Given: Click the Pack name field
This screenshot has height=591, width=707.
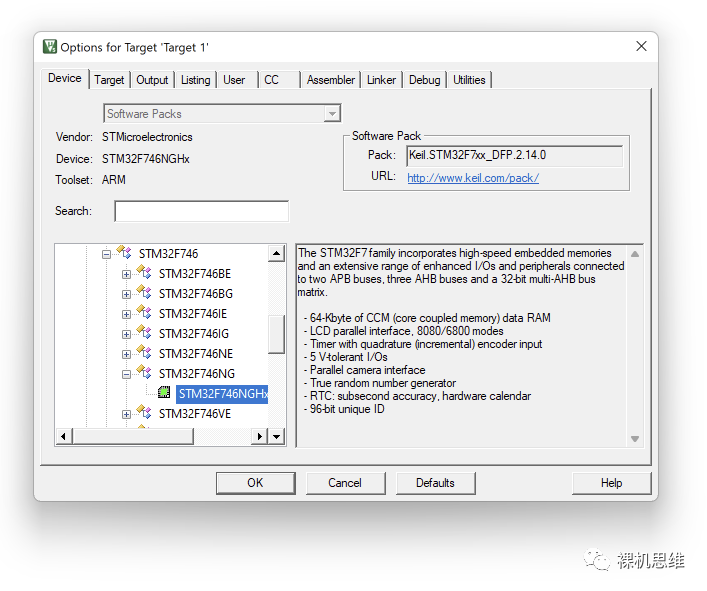Looking at the screenshot, I should click(x=514, y=156).
